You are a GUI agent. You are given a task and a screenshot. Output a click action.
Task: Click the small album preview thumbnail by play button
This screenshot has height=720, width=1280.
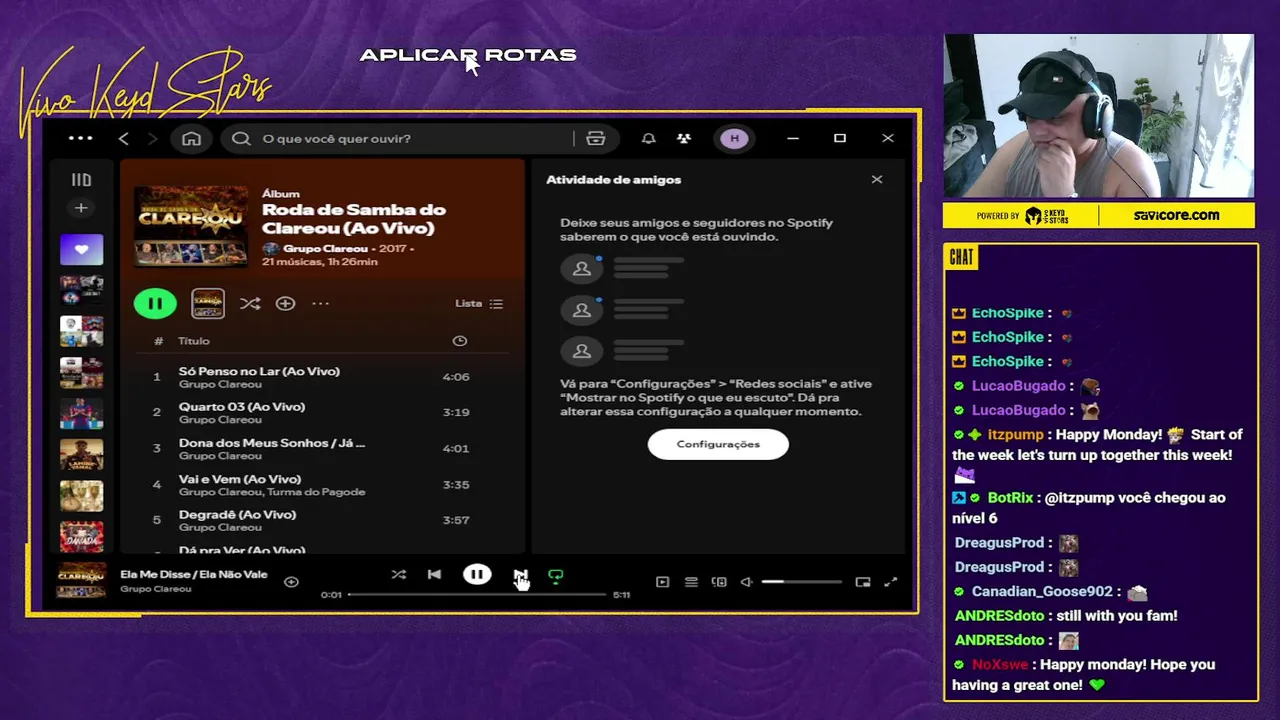[208, 303]
